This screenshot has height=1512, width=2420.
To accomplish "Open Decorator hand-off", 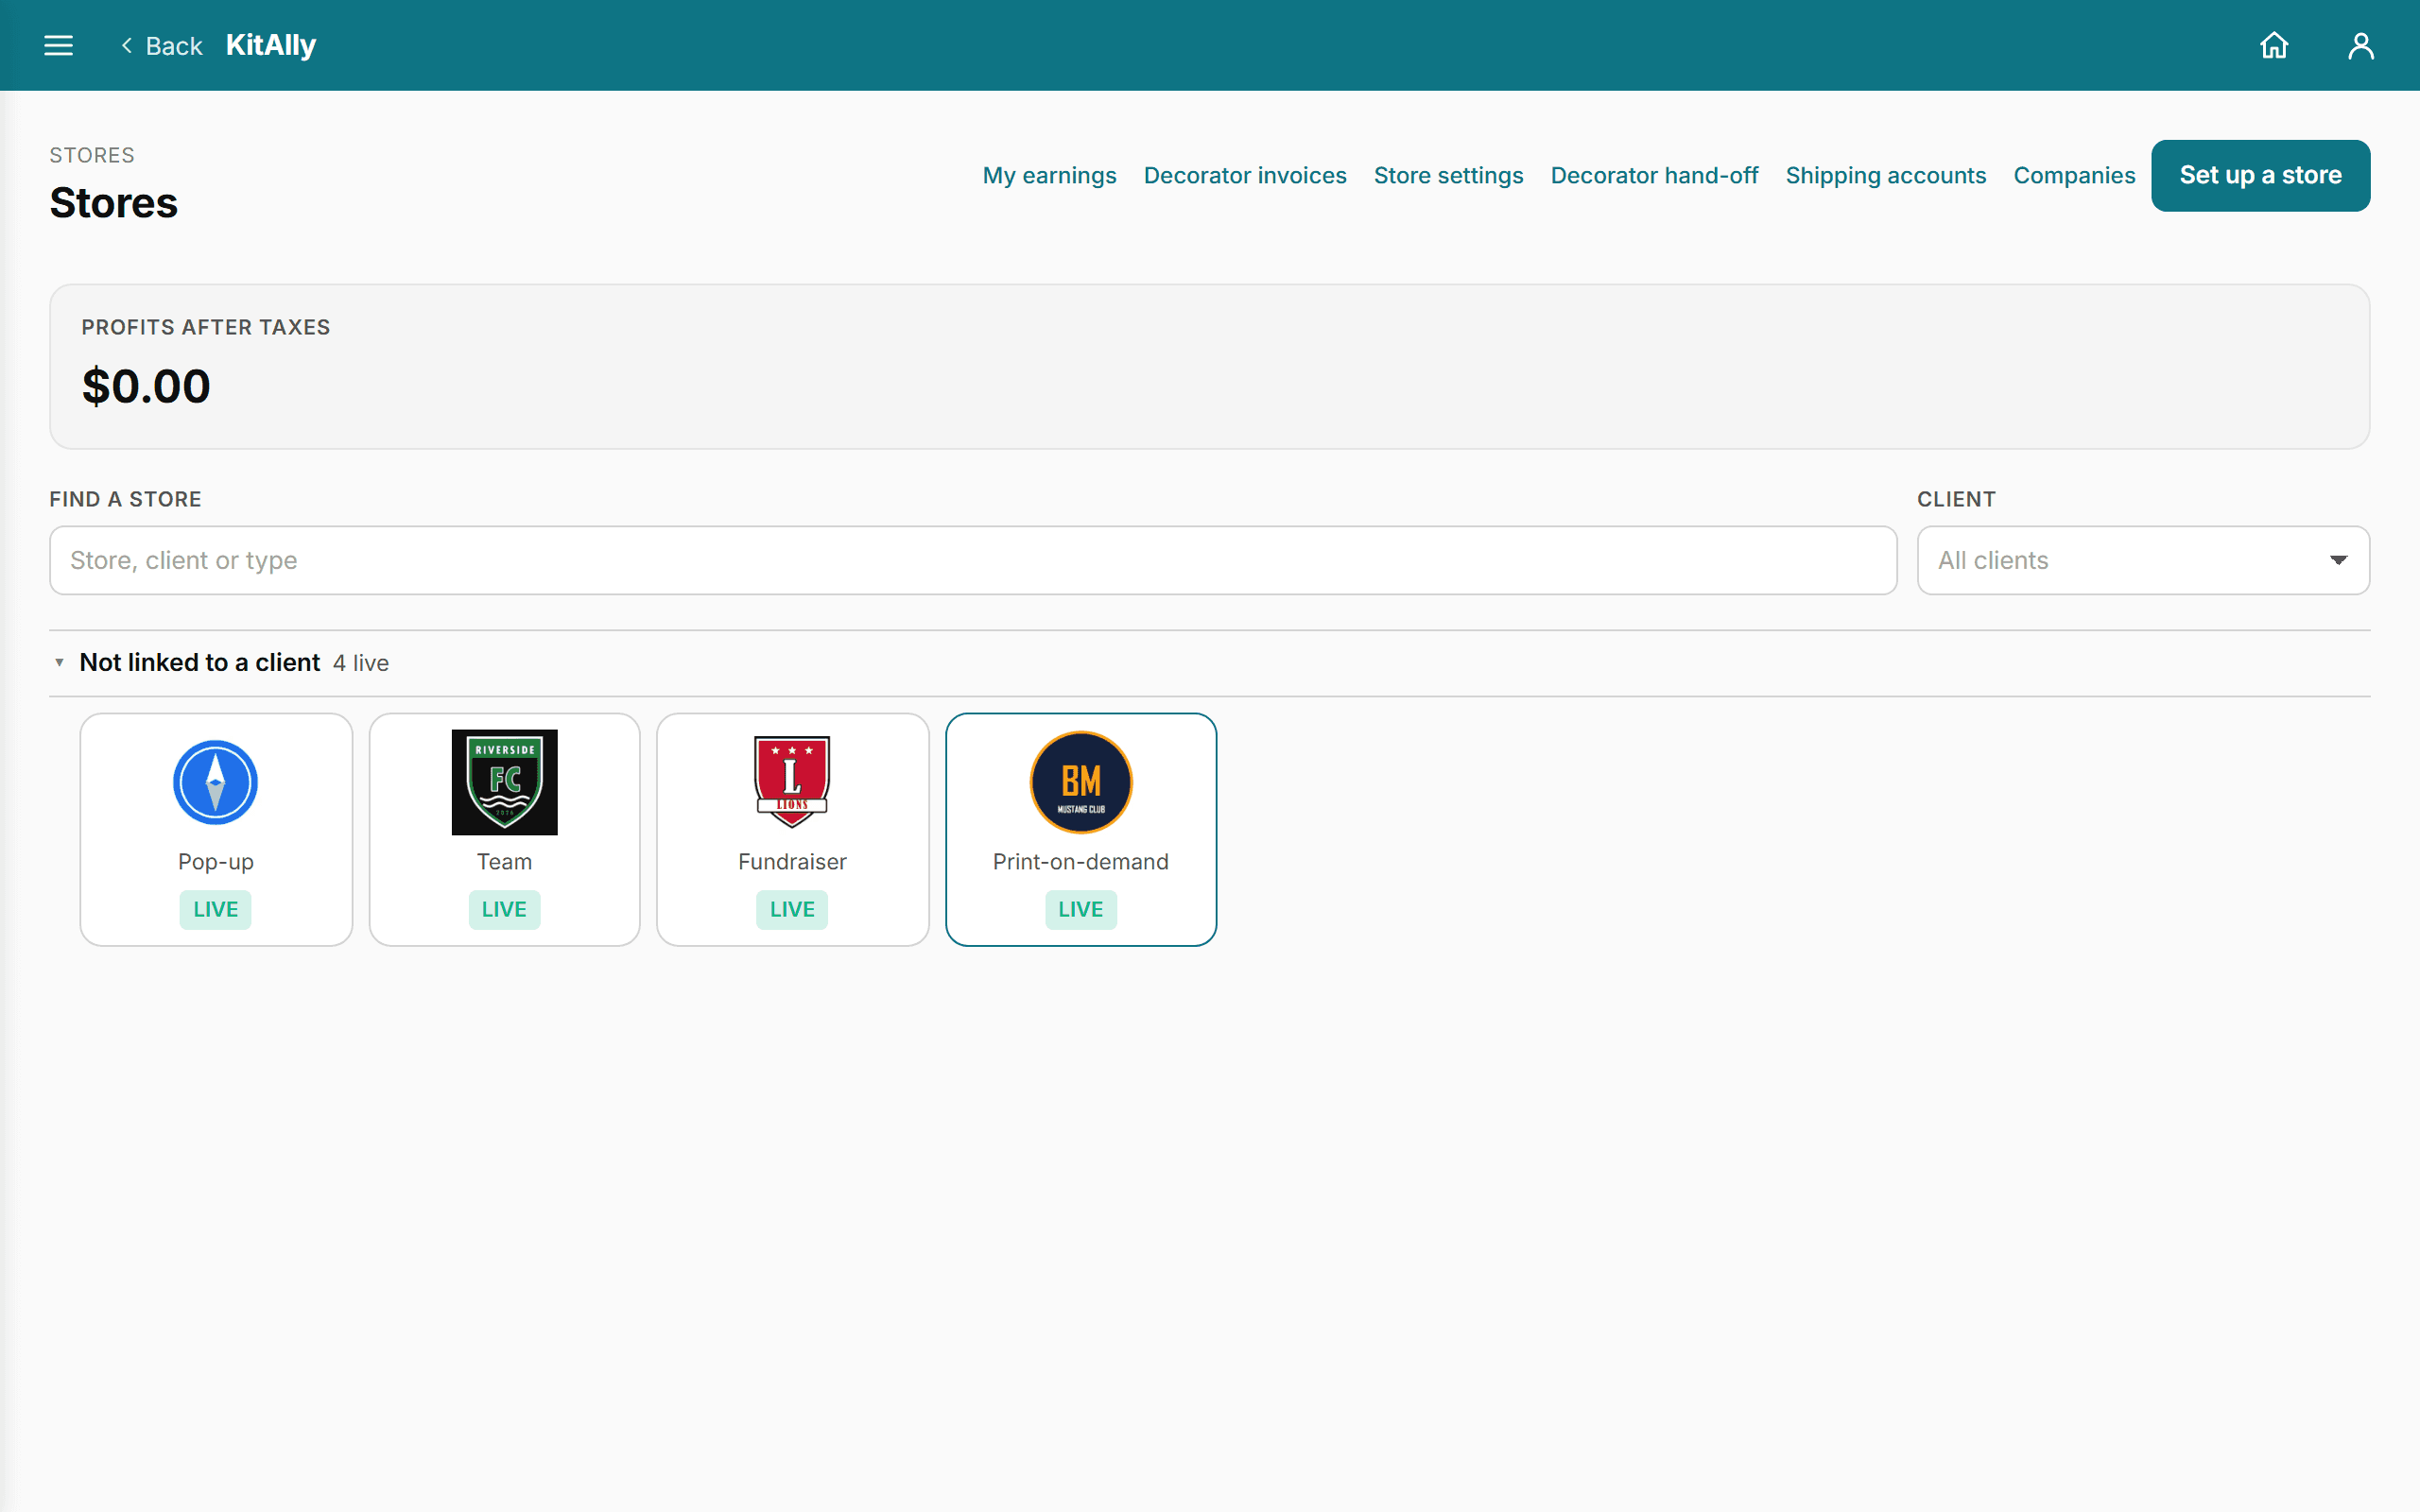I will [x=1654, y=176].
